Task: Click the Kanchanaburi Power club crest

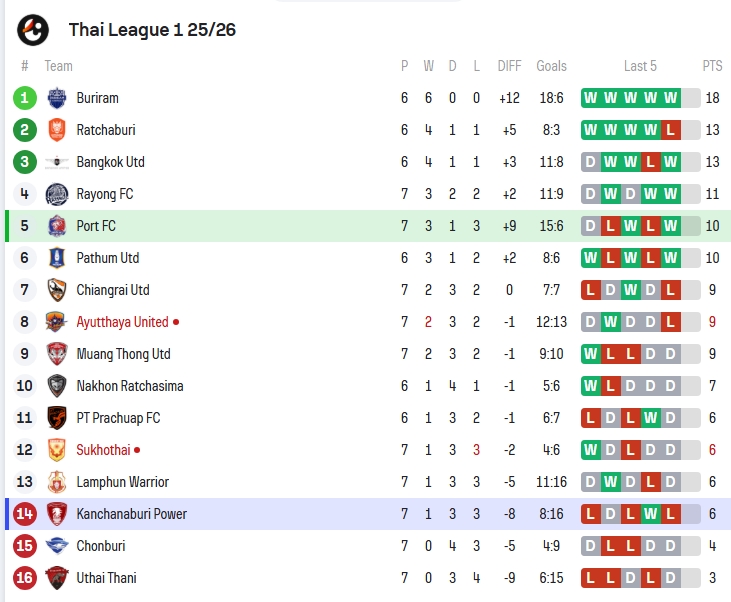Action: (56, 514)
